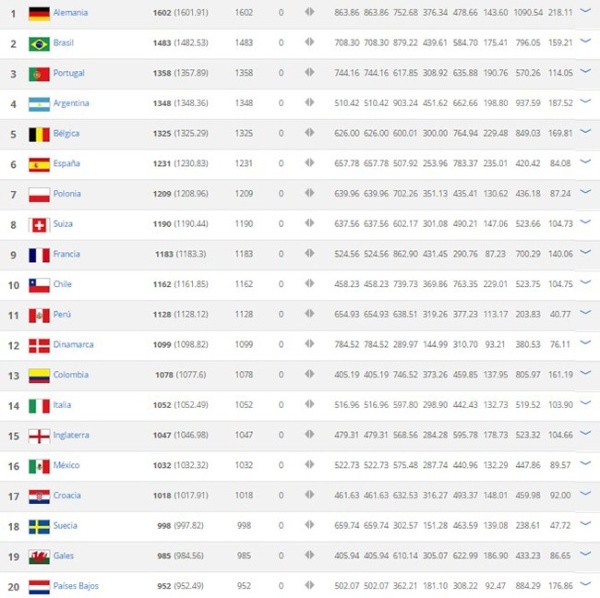Click the Chile flag icon
600x598 pixels.
39,284
